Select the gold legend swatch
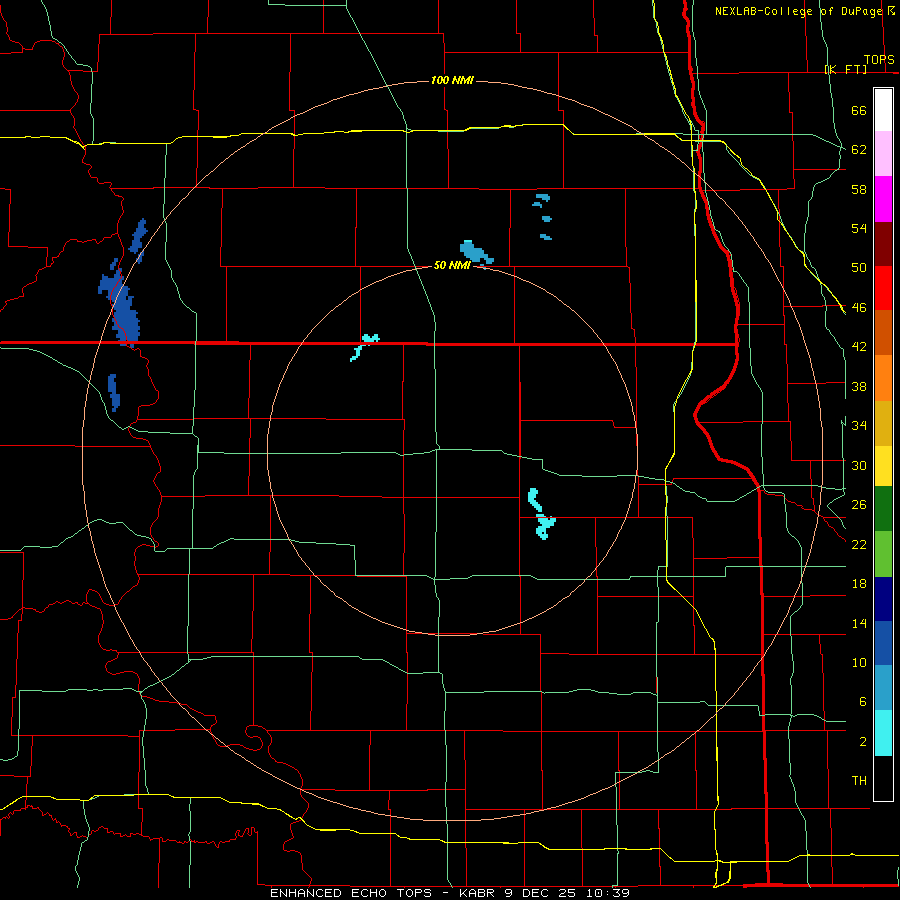The width and height of the screenshot is (900, 900). [883, 422]
